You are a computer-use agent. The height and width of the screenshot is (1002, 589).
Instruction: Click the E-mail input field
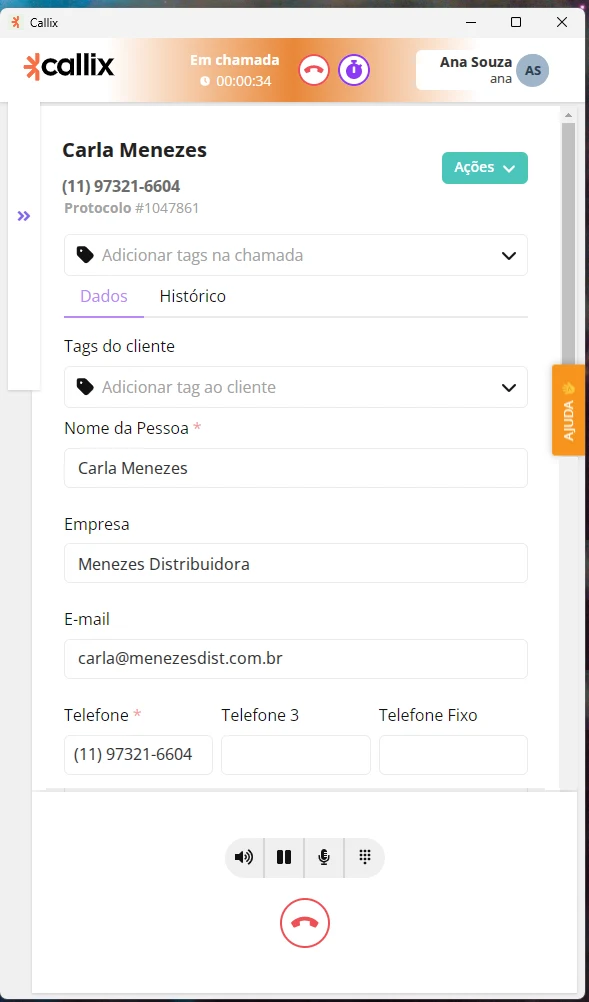pyautogui.click(x=296, y=659)
